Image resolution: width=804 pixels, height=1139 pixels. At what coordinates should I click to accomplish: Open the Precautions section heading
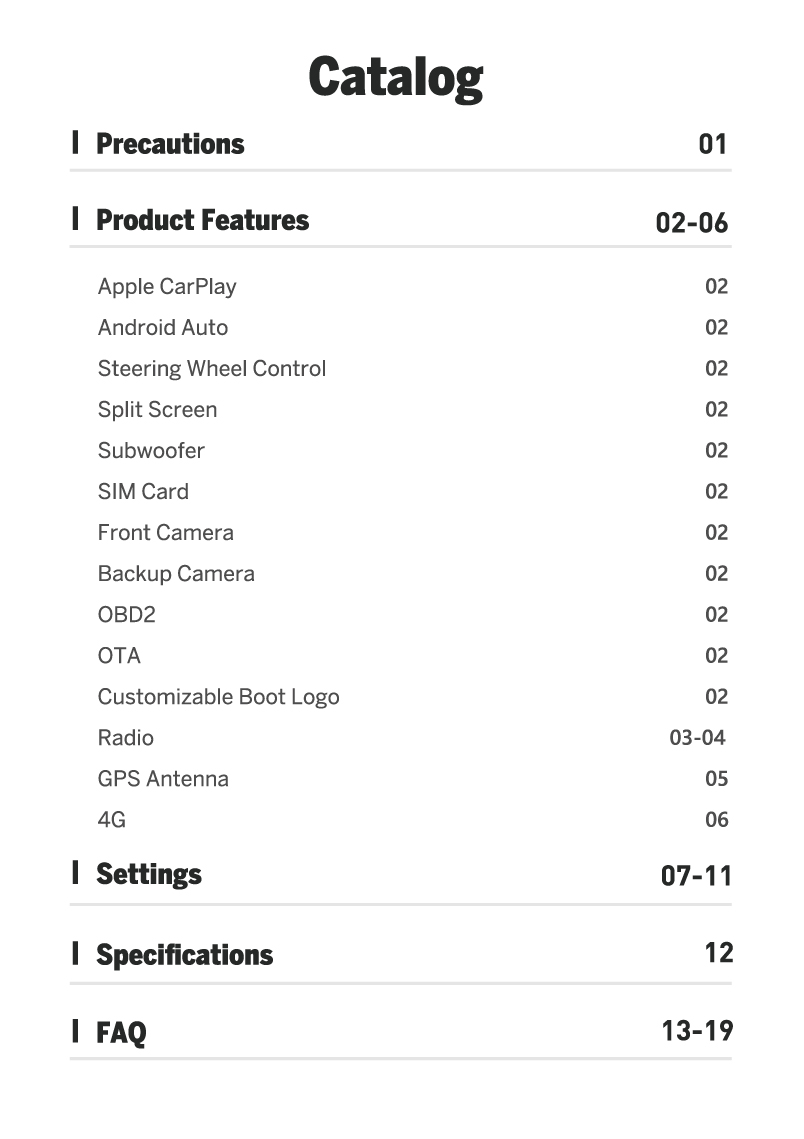170,144
